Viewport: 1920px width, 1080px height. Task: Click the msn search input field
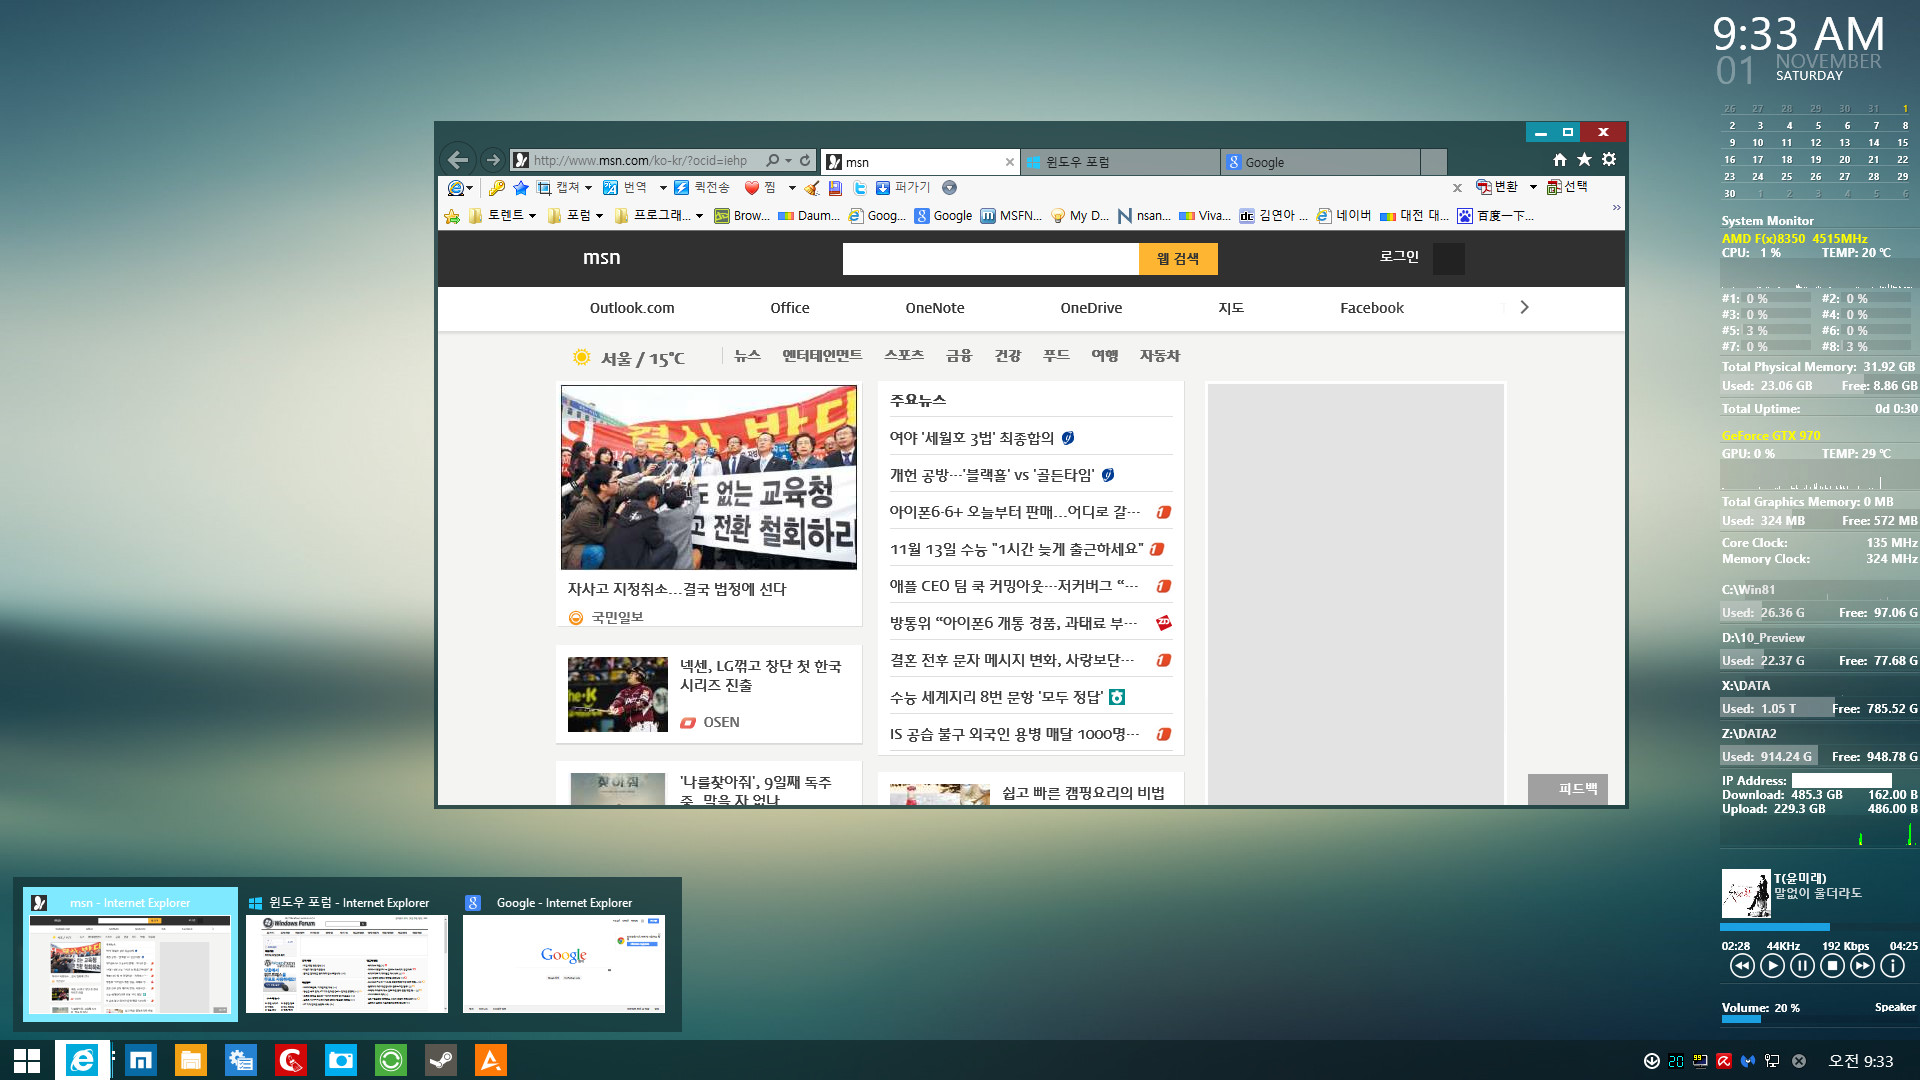click(990, 259)
